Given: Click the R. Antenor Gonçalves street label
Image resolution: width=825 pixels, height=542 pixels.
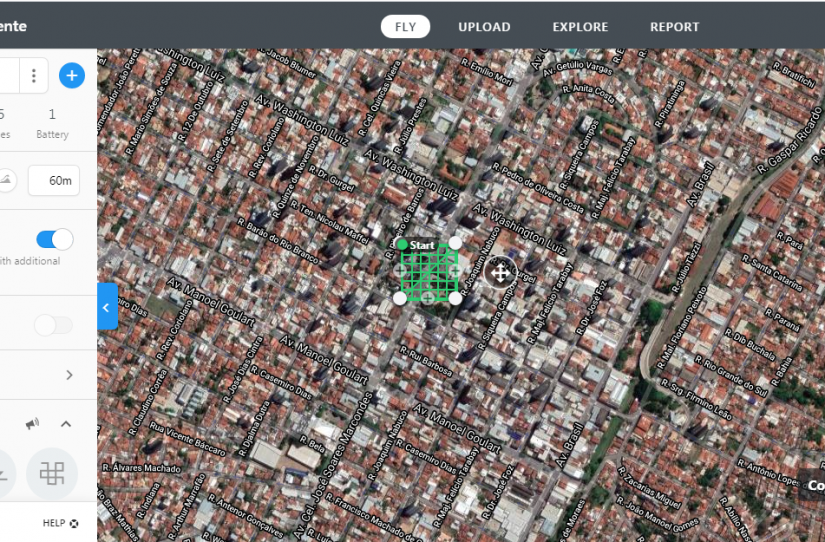Looking at the screenshot, I should tap(246, 516).
